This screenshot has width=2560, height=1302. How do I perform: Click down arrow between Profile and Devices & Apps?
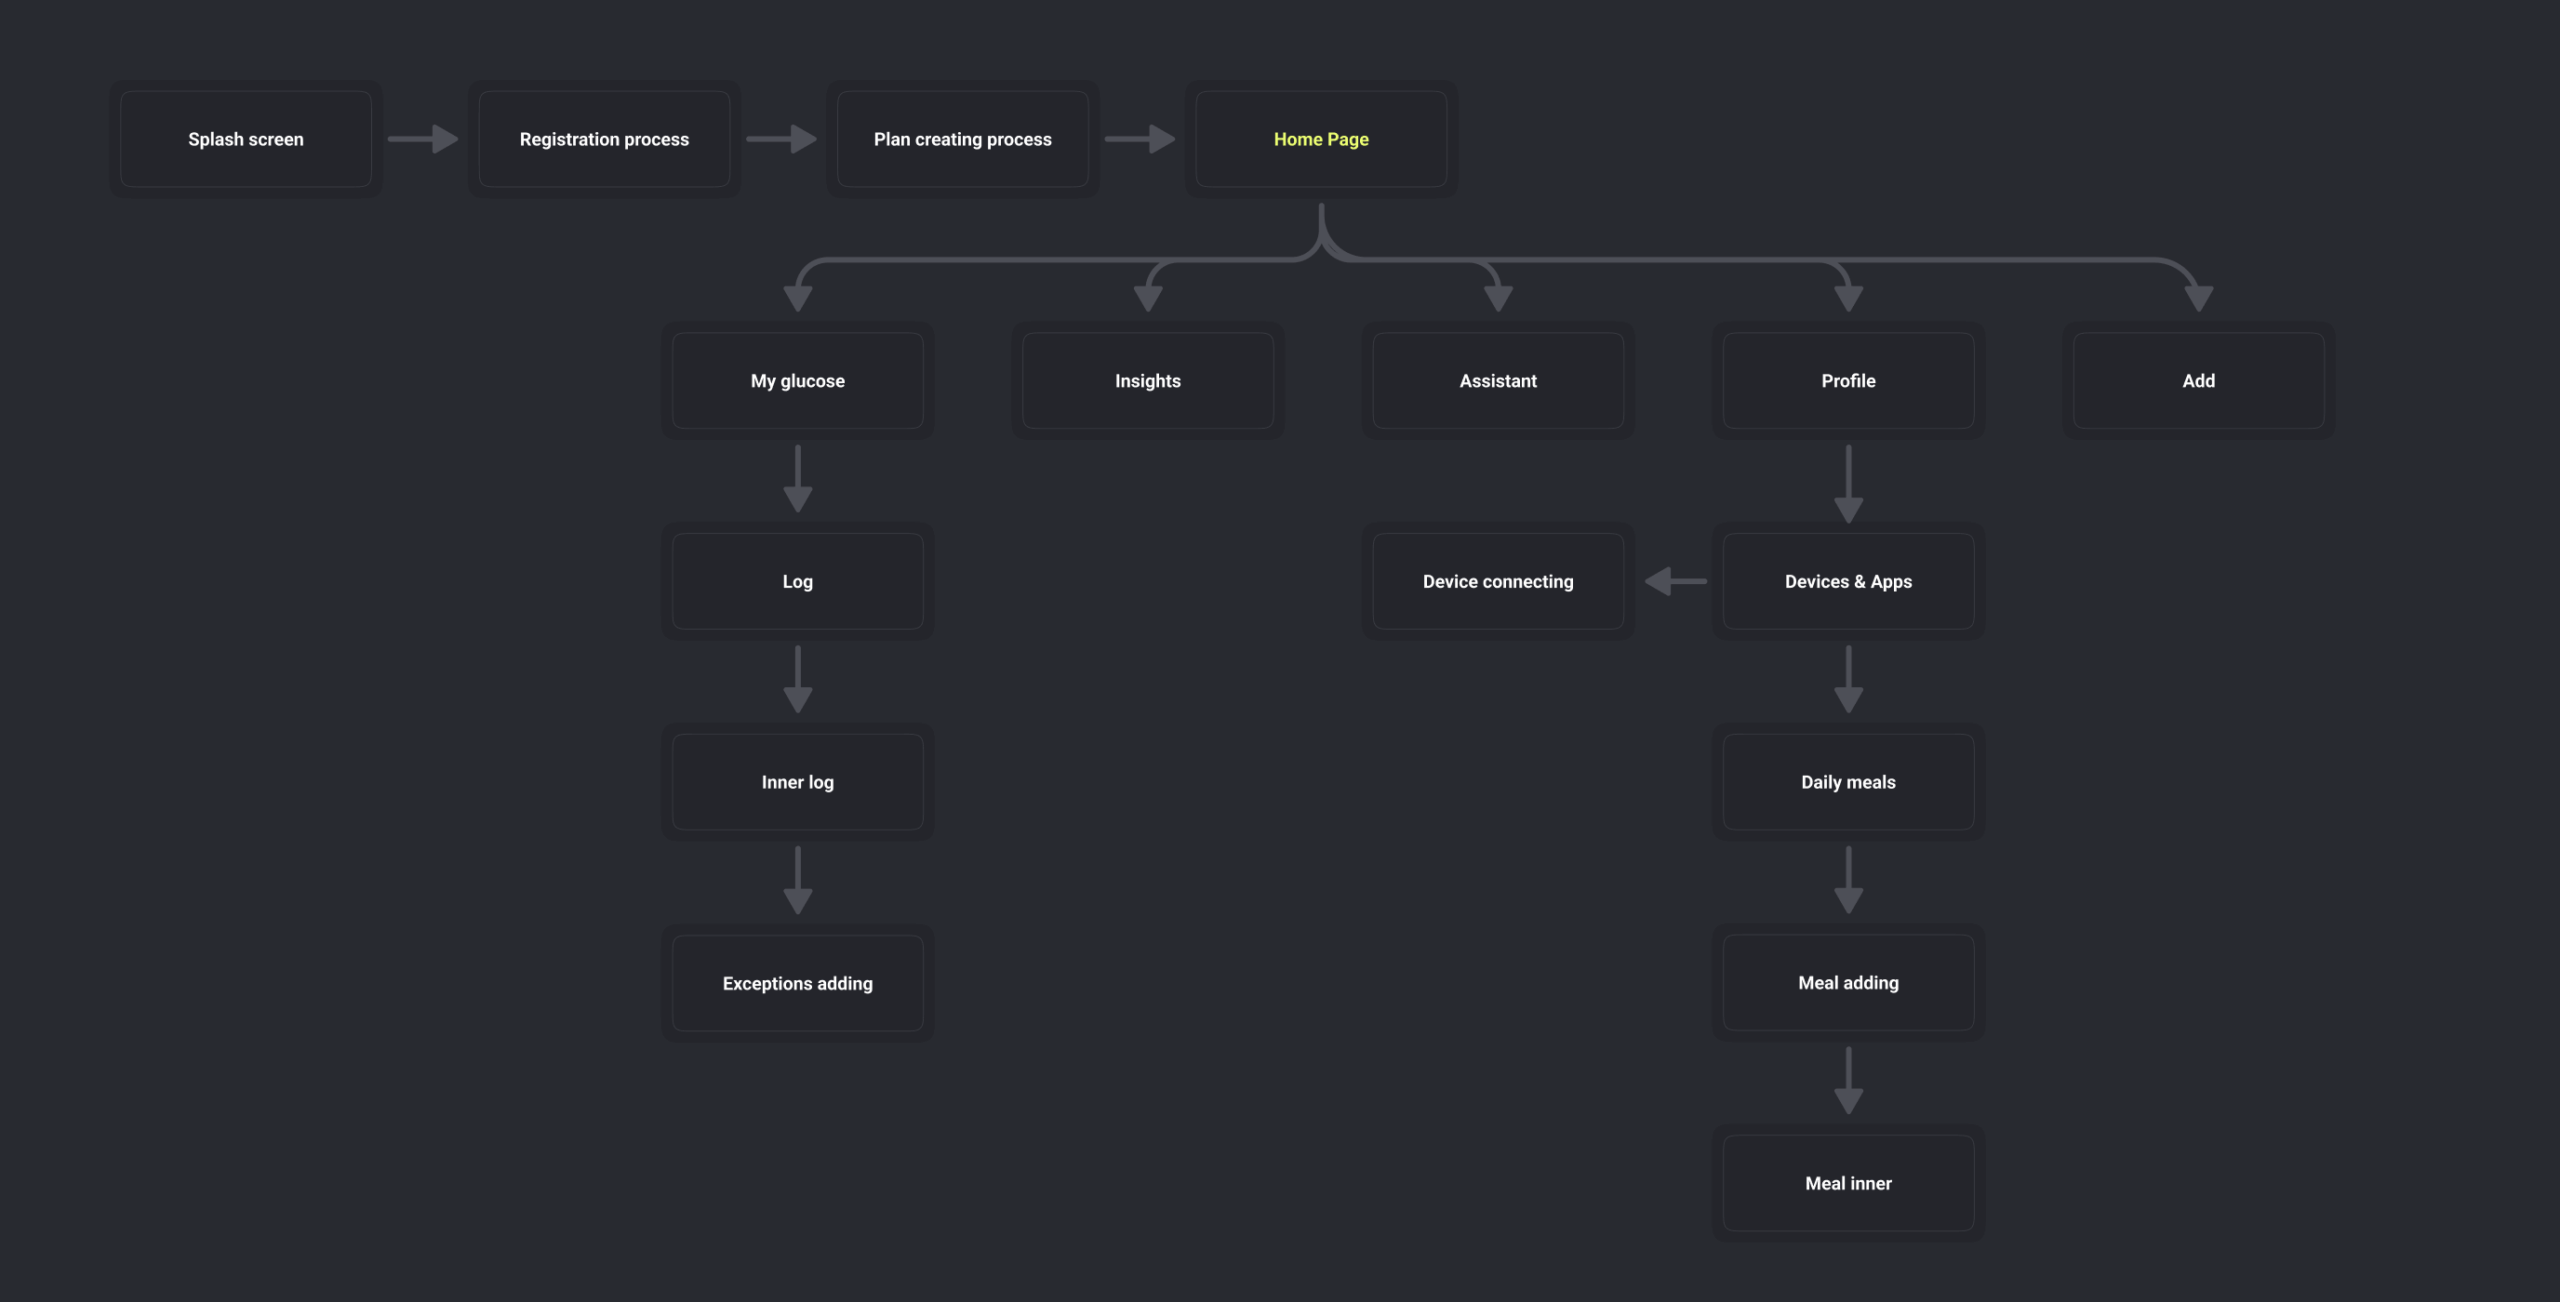click(1848, 484)
